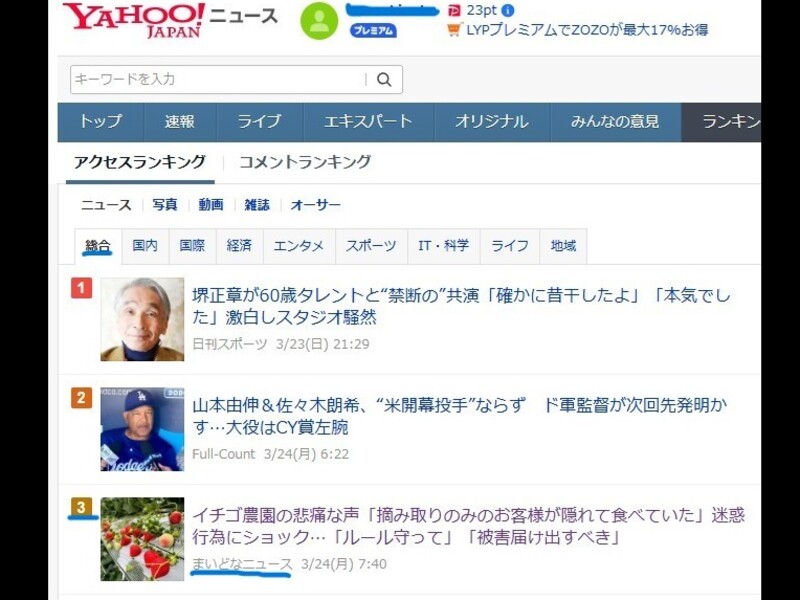Select the 写真 ranking type link
Screen dimensions: 800x600
tap(165, 205)
